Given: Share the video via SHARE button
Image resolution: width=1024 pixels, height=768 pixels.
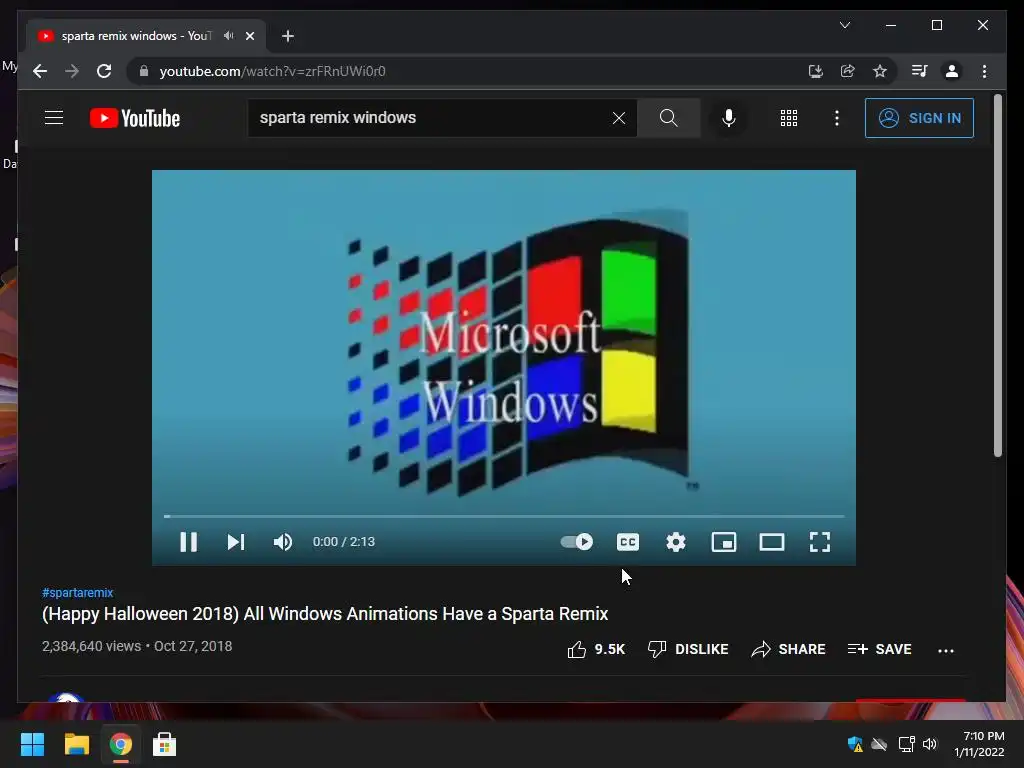Looking at the screenshot, I should (x=788, y=649).
